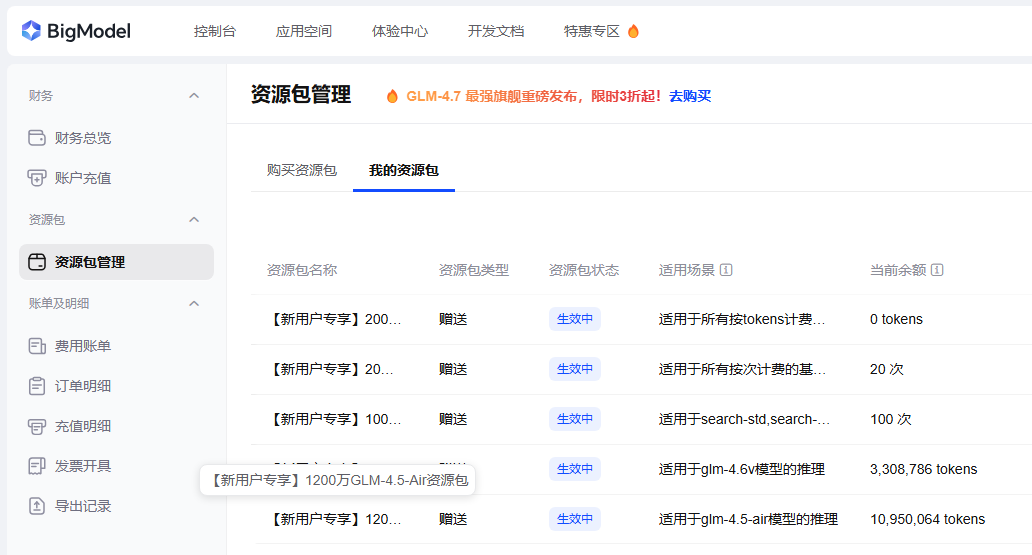This screenshot has height=555, width=1032.
Task: Click 适用于glm-4.6v模型的推理 text
Action: click(741, 469)
